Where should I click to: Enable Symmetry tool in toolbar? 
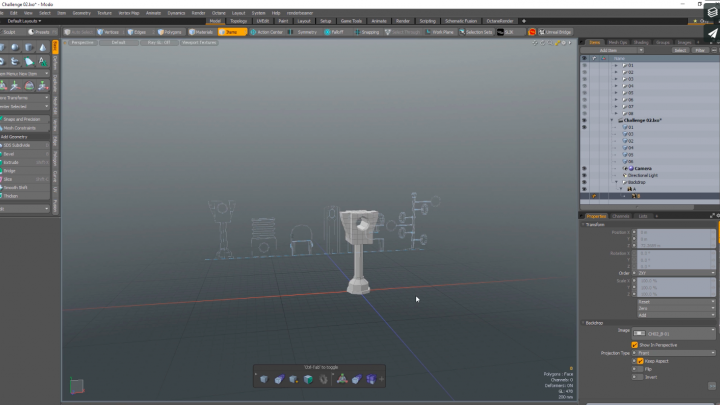[305, 32]
